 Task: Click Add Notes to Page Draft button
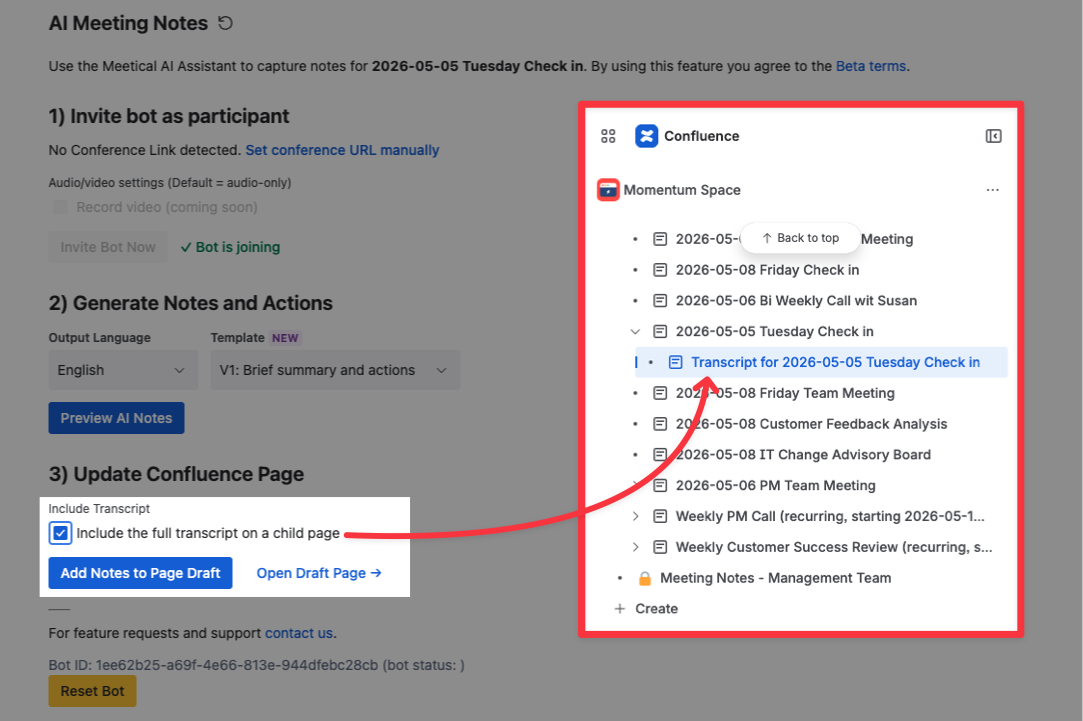(140, 573)
